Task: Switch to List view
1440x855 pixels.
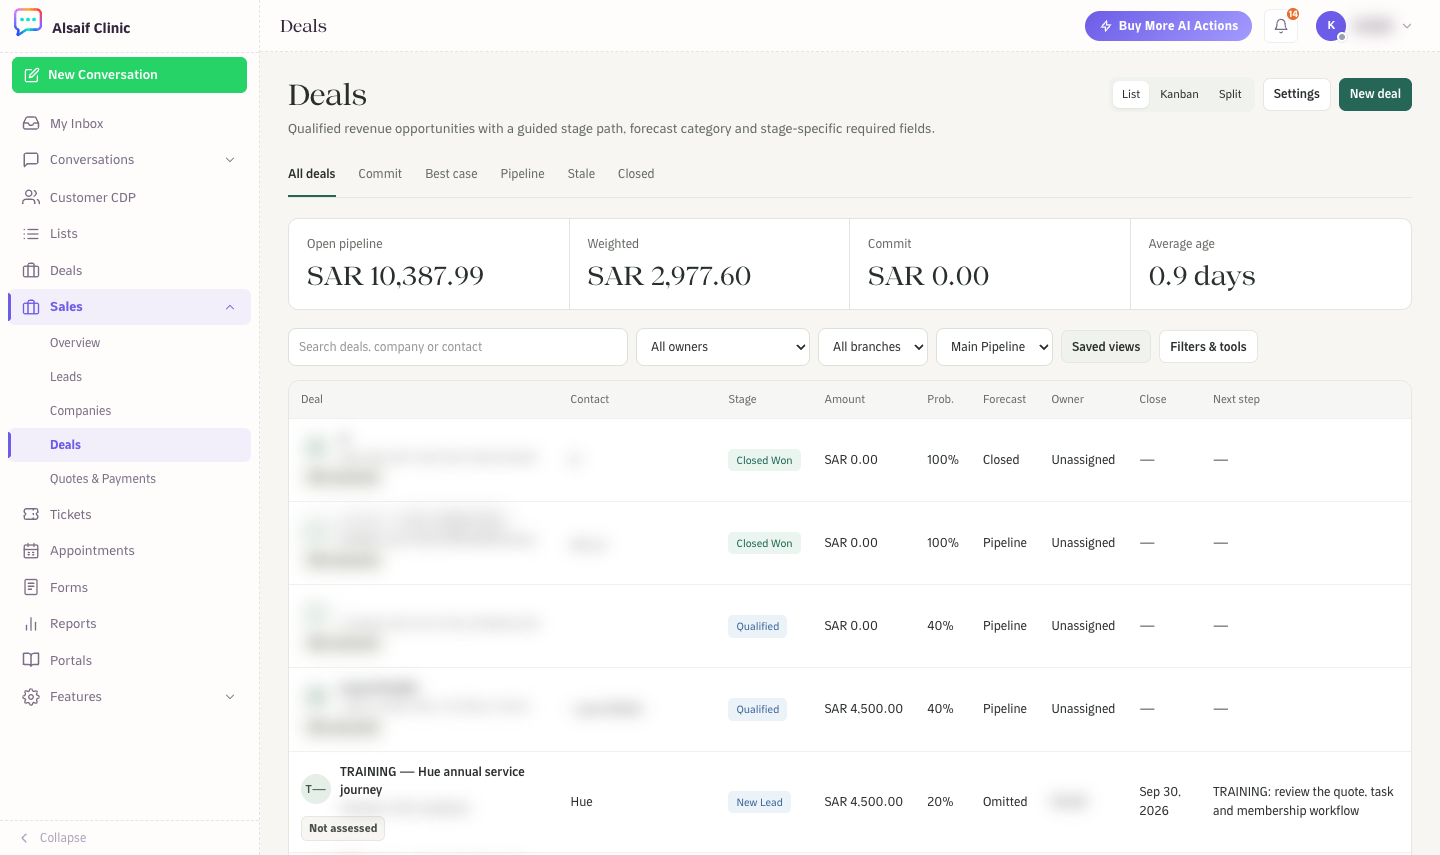Action: 1131,94
